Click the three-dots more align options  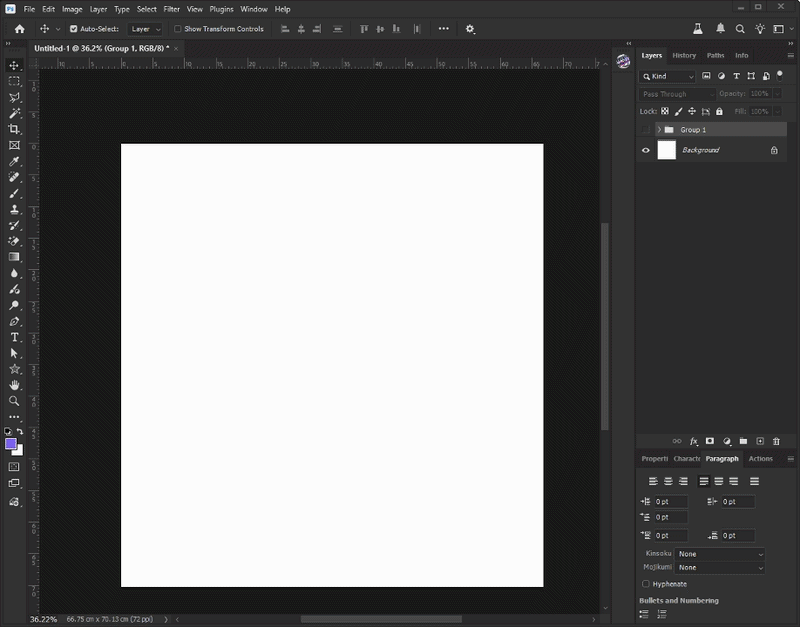point(443,29)
